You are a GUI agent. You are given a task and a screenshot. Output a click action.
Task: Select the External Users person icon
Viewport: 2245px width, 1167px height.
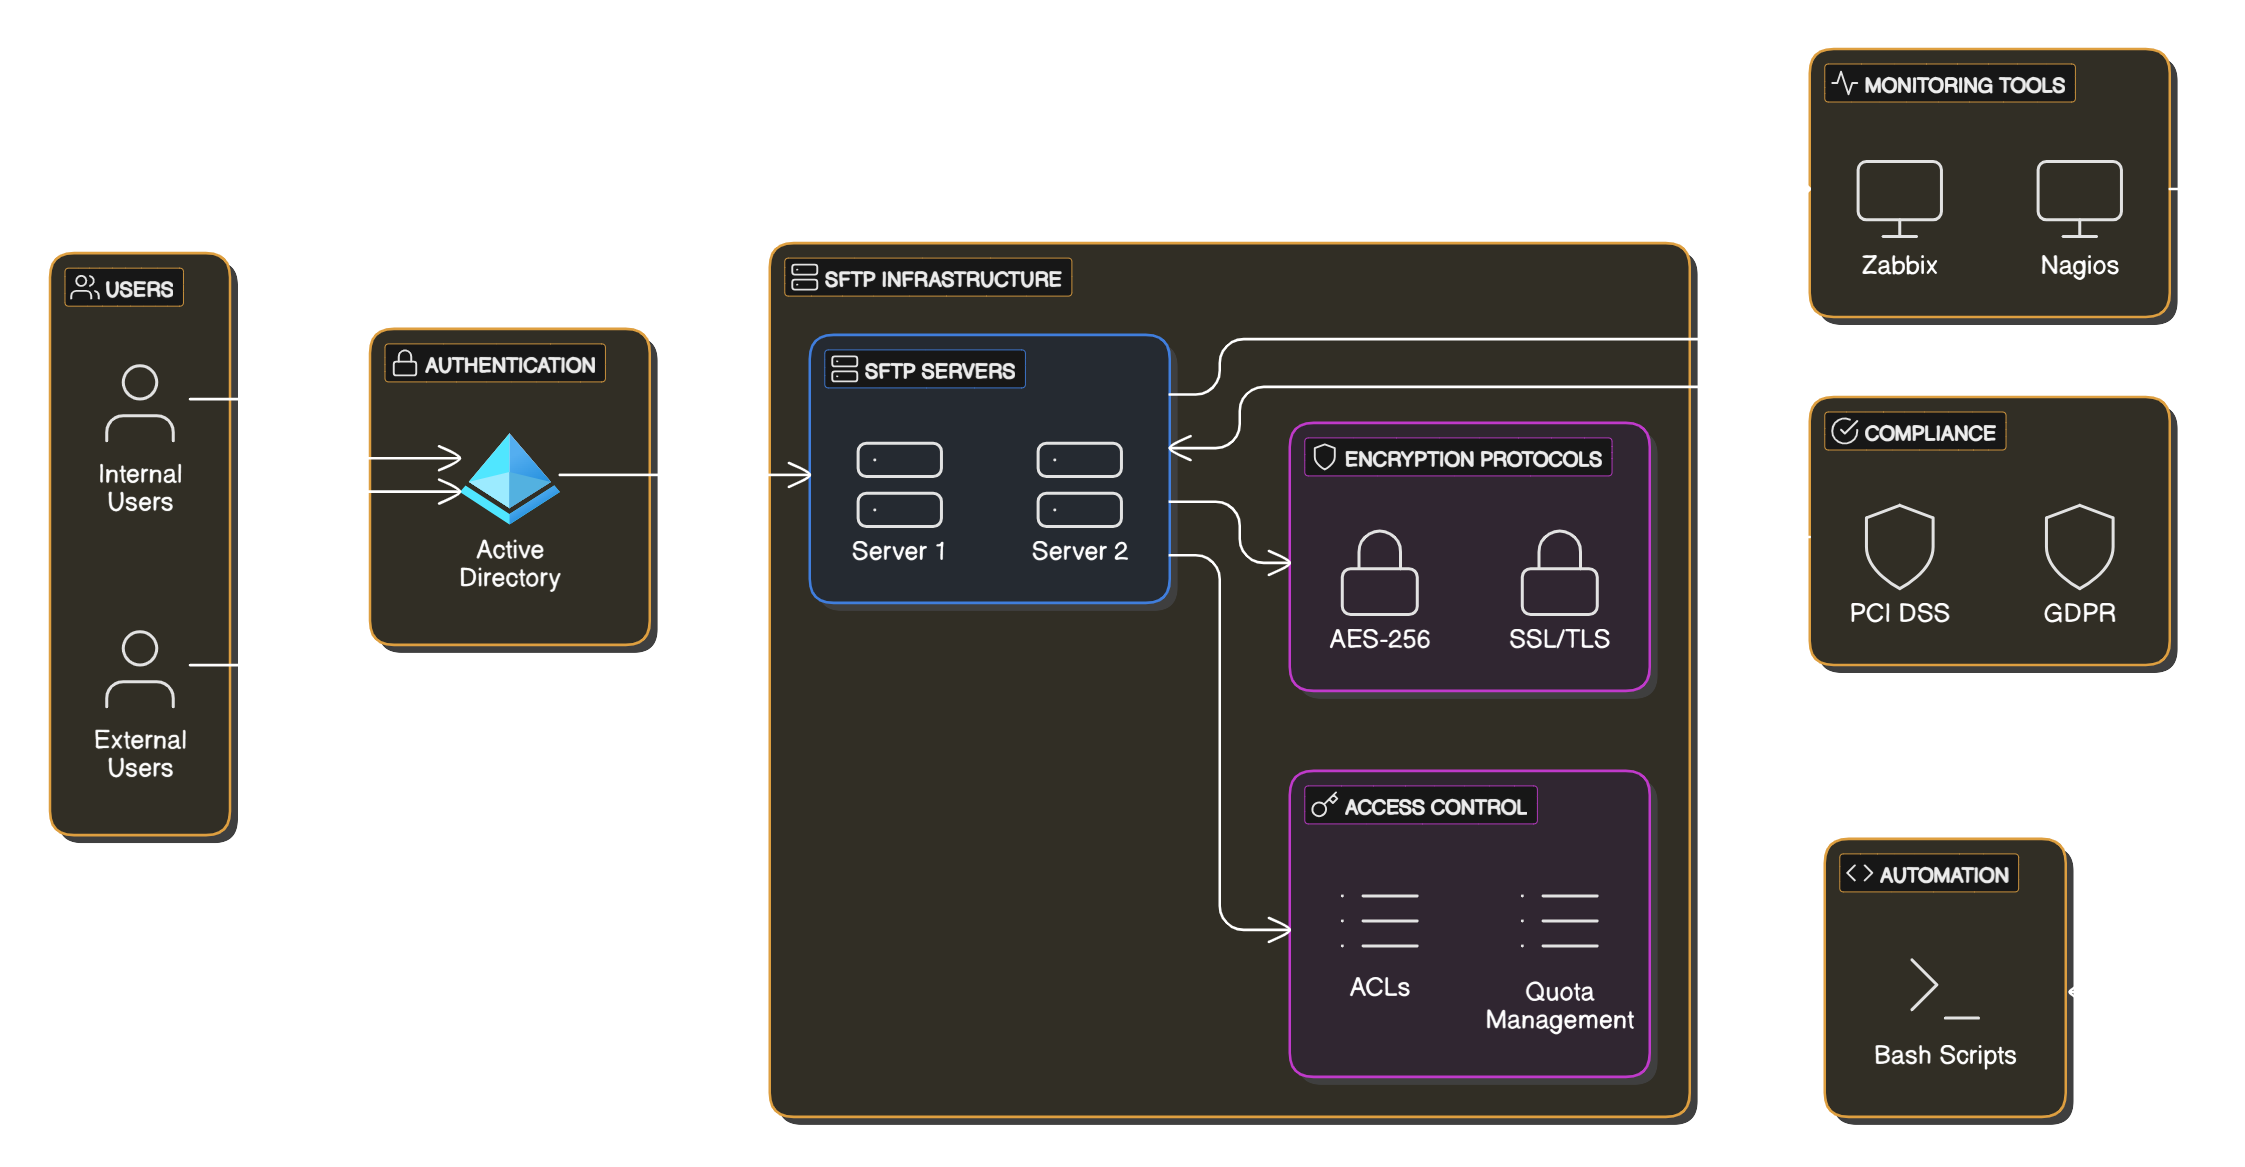click(140, 669)
